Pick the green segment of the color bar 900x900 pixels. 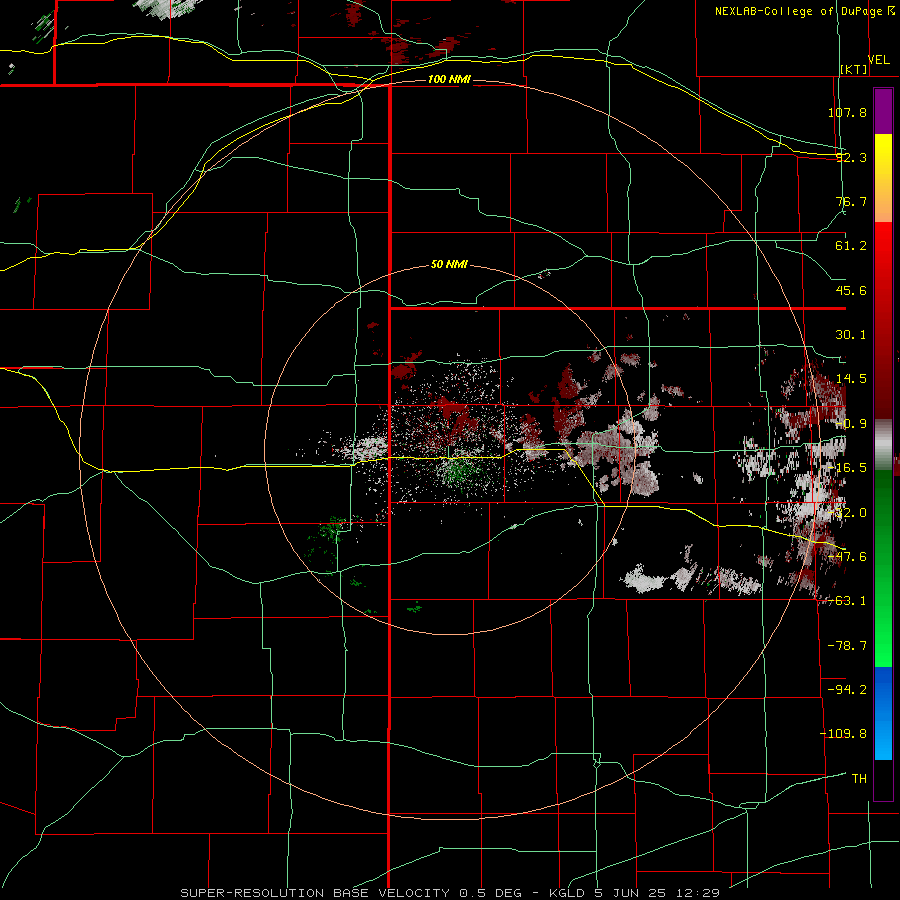click(x=883, y=568)
